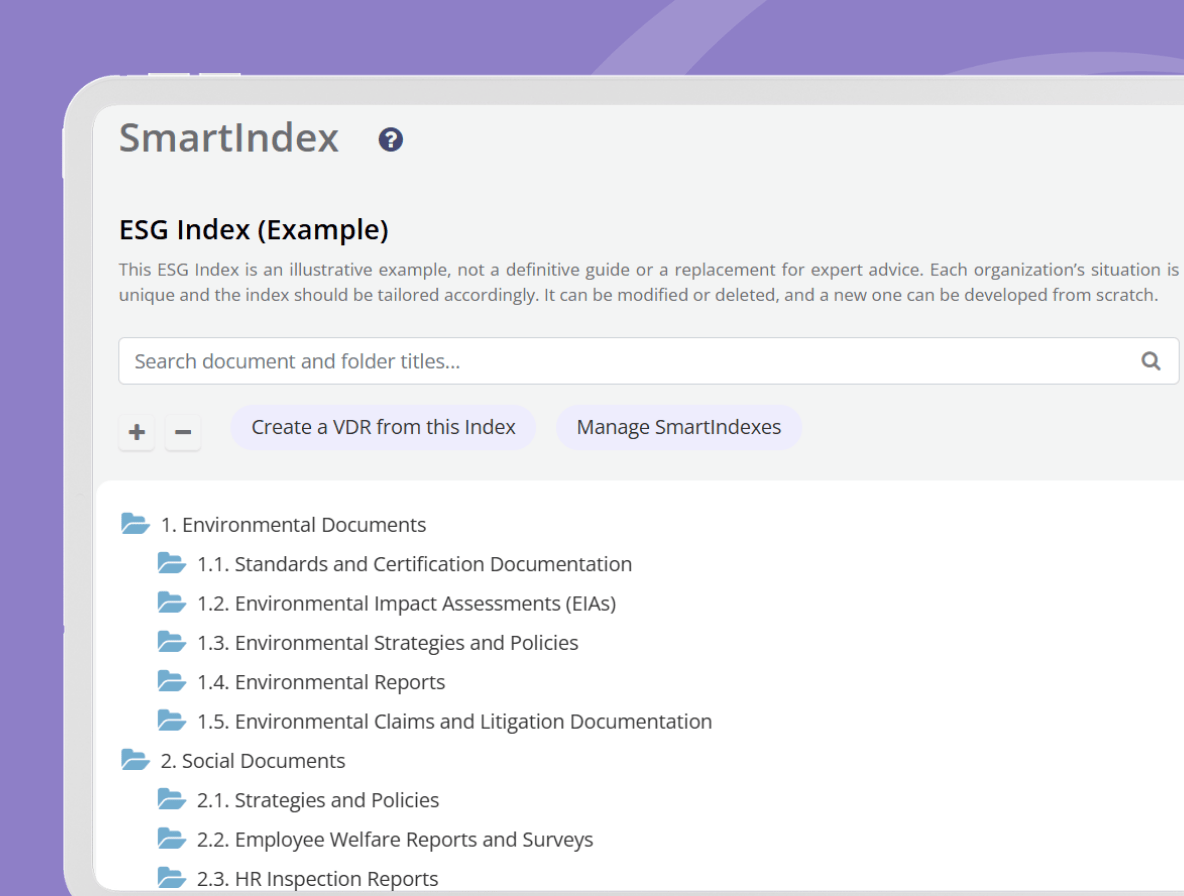Click folder icon beside Environmental Impact Assessments
This screenshot has width=1184, height=896.
pos(172,603)
